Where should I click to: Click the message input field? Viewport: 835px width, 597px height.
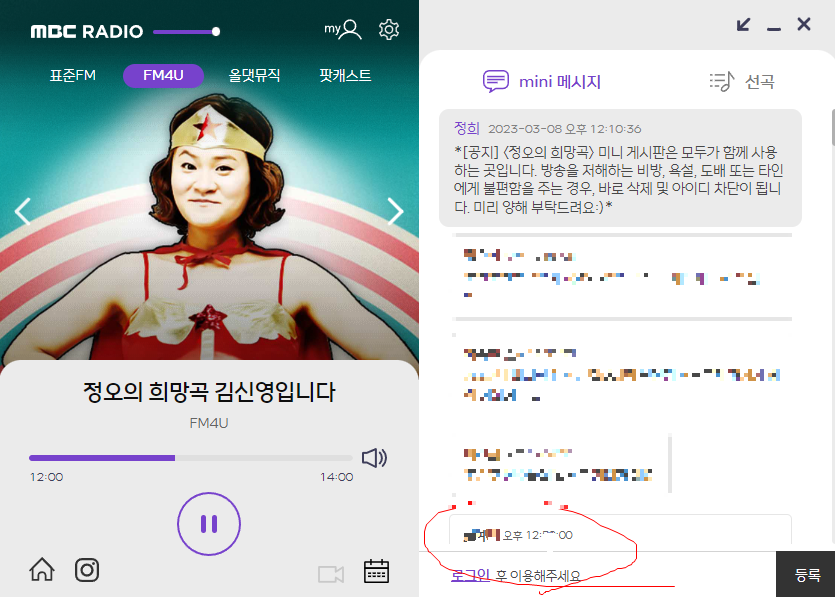click(x=597, y=575)
